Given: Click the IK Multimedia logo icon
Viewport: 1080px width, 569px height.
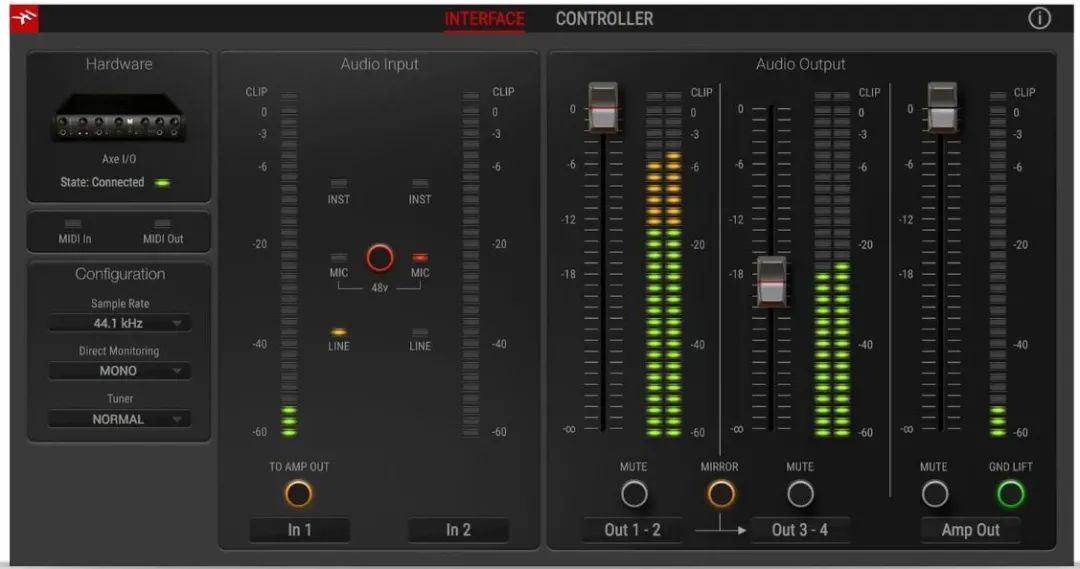Looking at the screenshot, I should pyautogui.click(x=24, y=19).
